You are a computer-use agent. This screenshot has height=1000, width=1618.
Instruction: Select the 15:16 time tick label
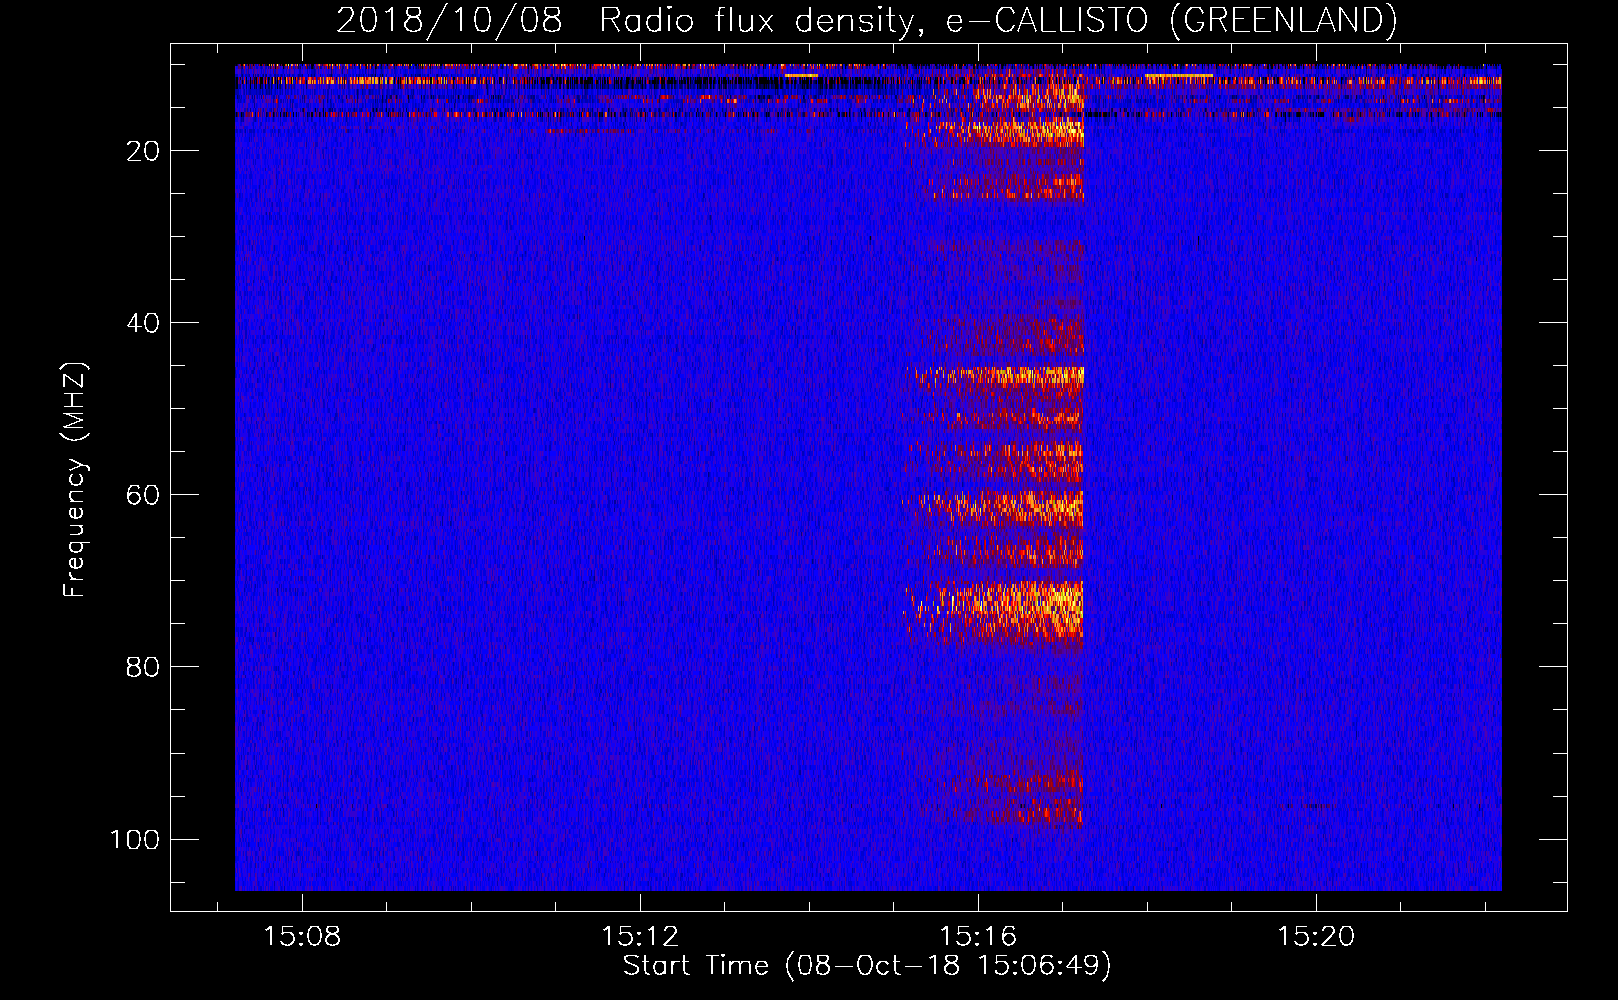click(977, 936)
